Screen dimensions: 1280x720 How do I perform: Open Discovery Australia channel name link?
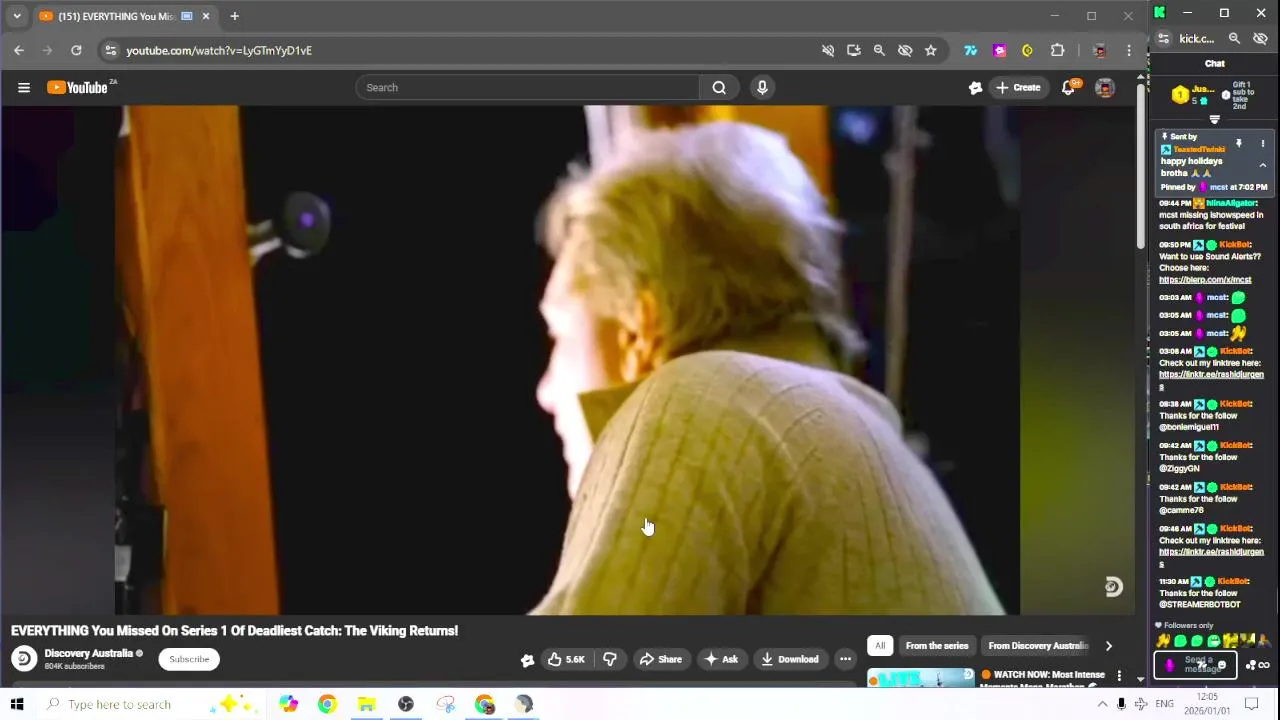pyautogui.click(x=89, y=653)
